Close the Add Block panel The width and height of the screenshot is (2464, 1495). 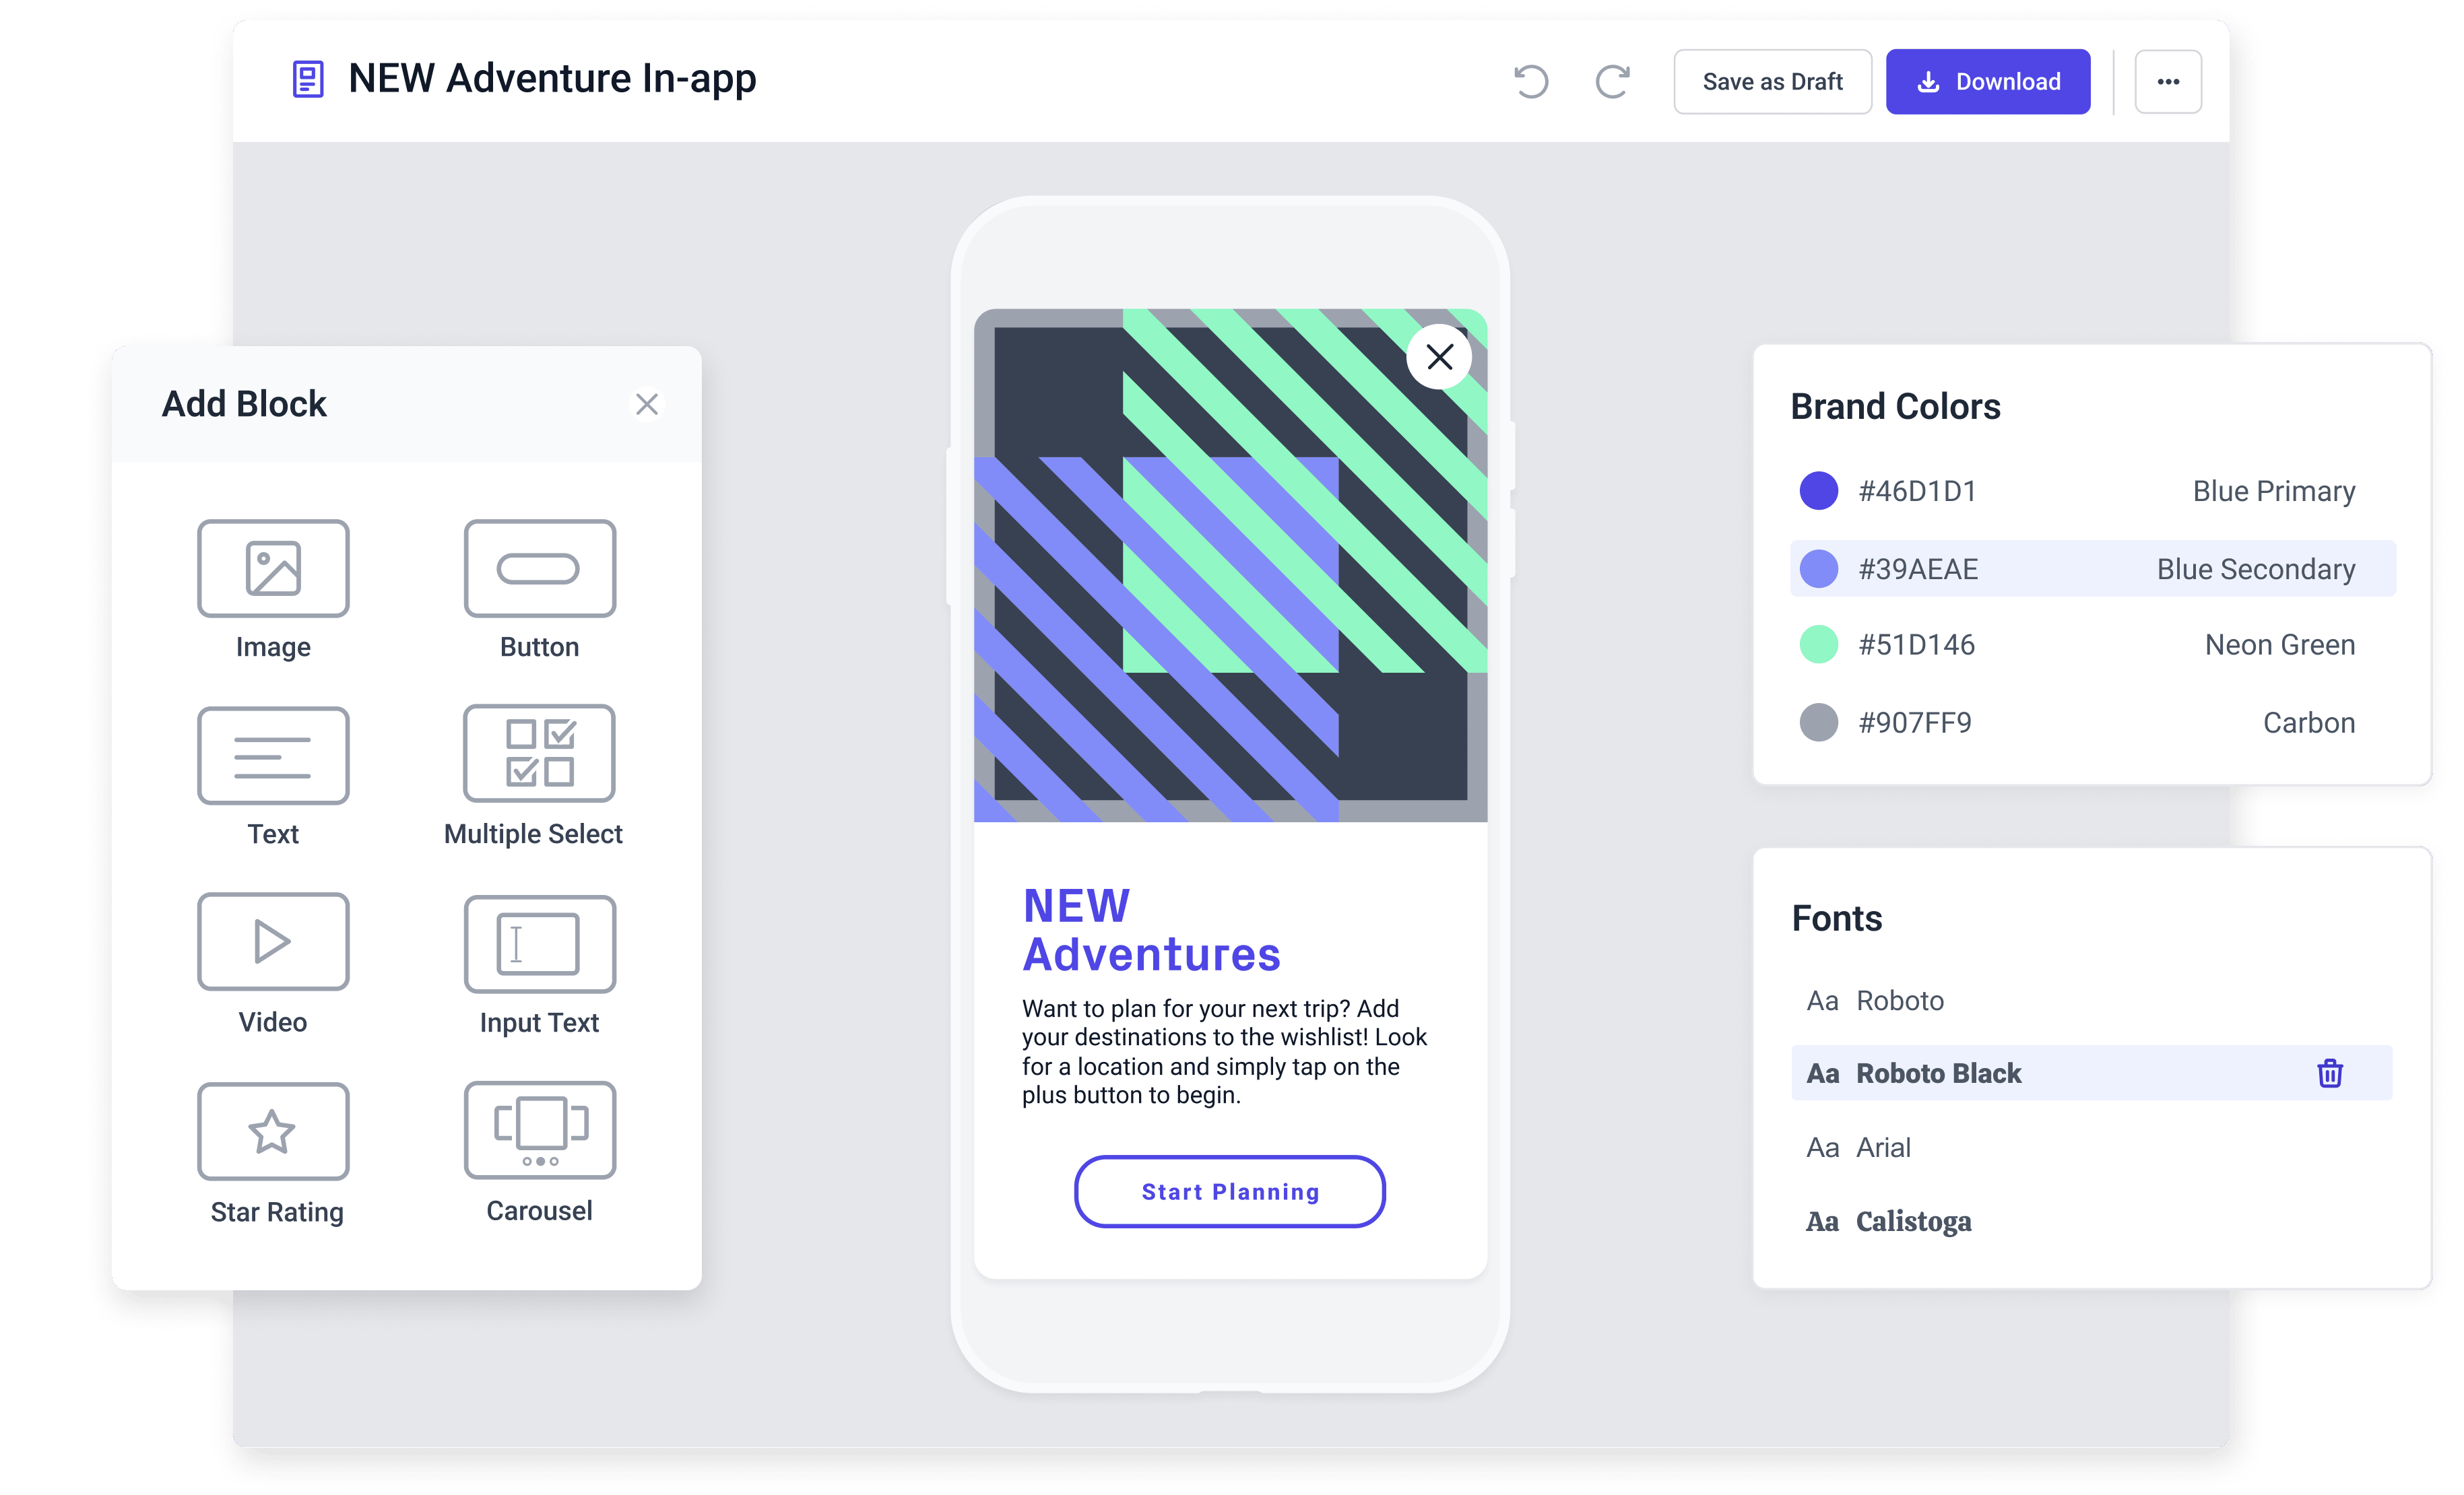pos(647,404)
